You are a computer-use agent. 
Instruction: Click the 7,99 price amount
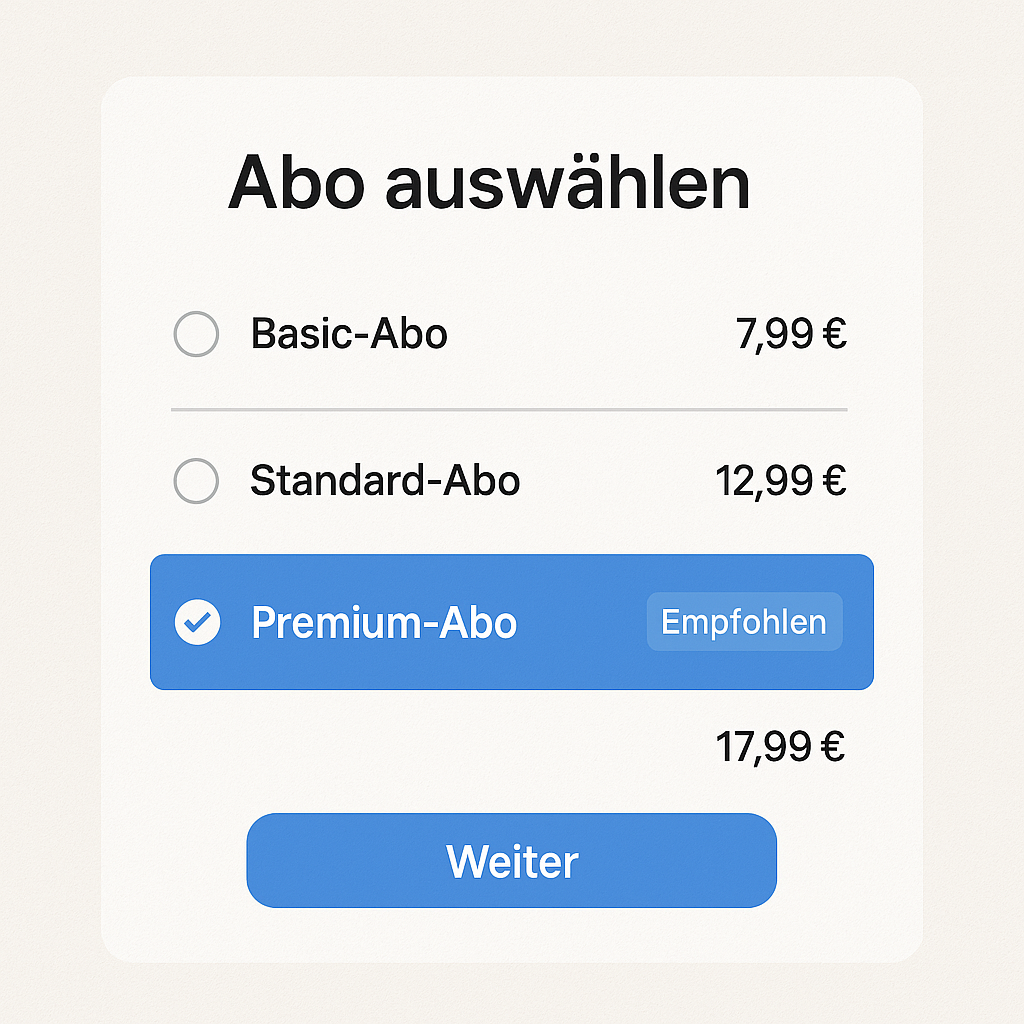coord(775,335)
